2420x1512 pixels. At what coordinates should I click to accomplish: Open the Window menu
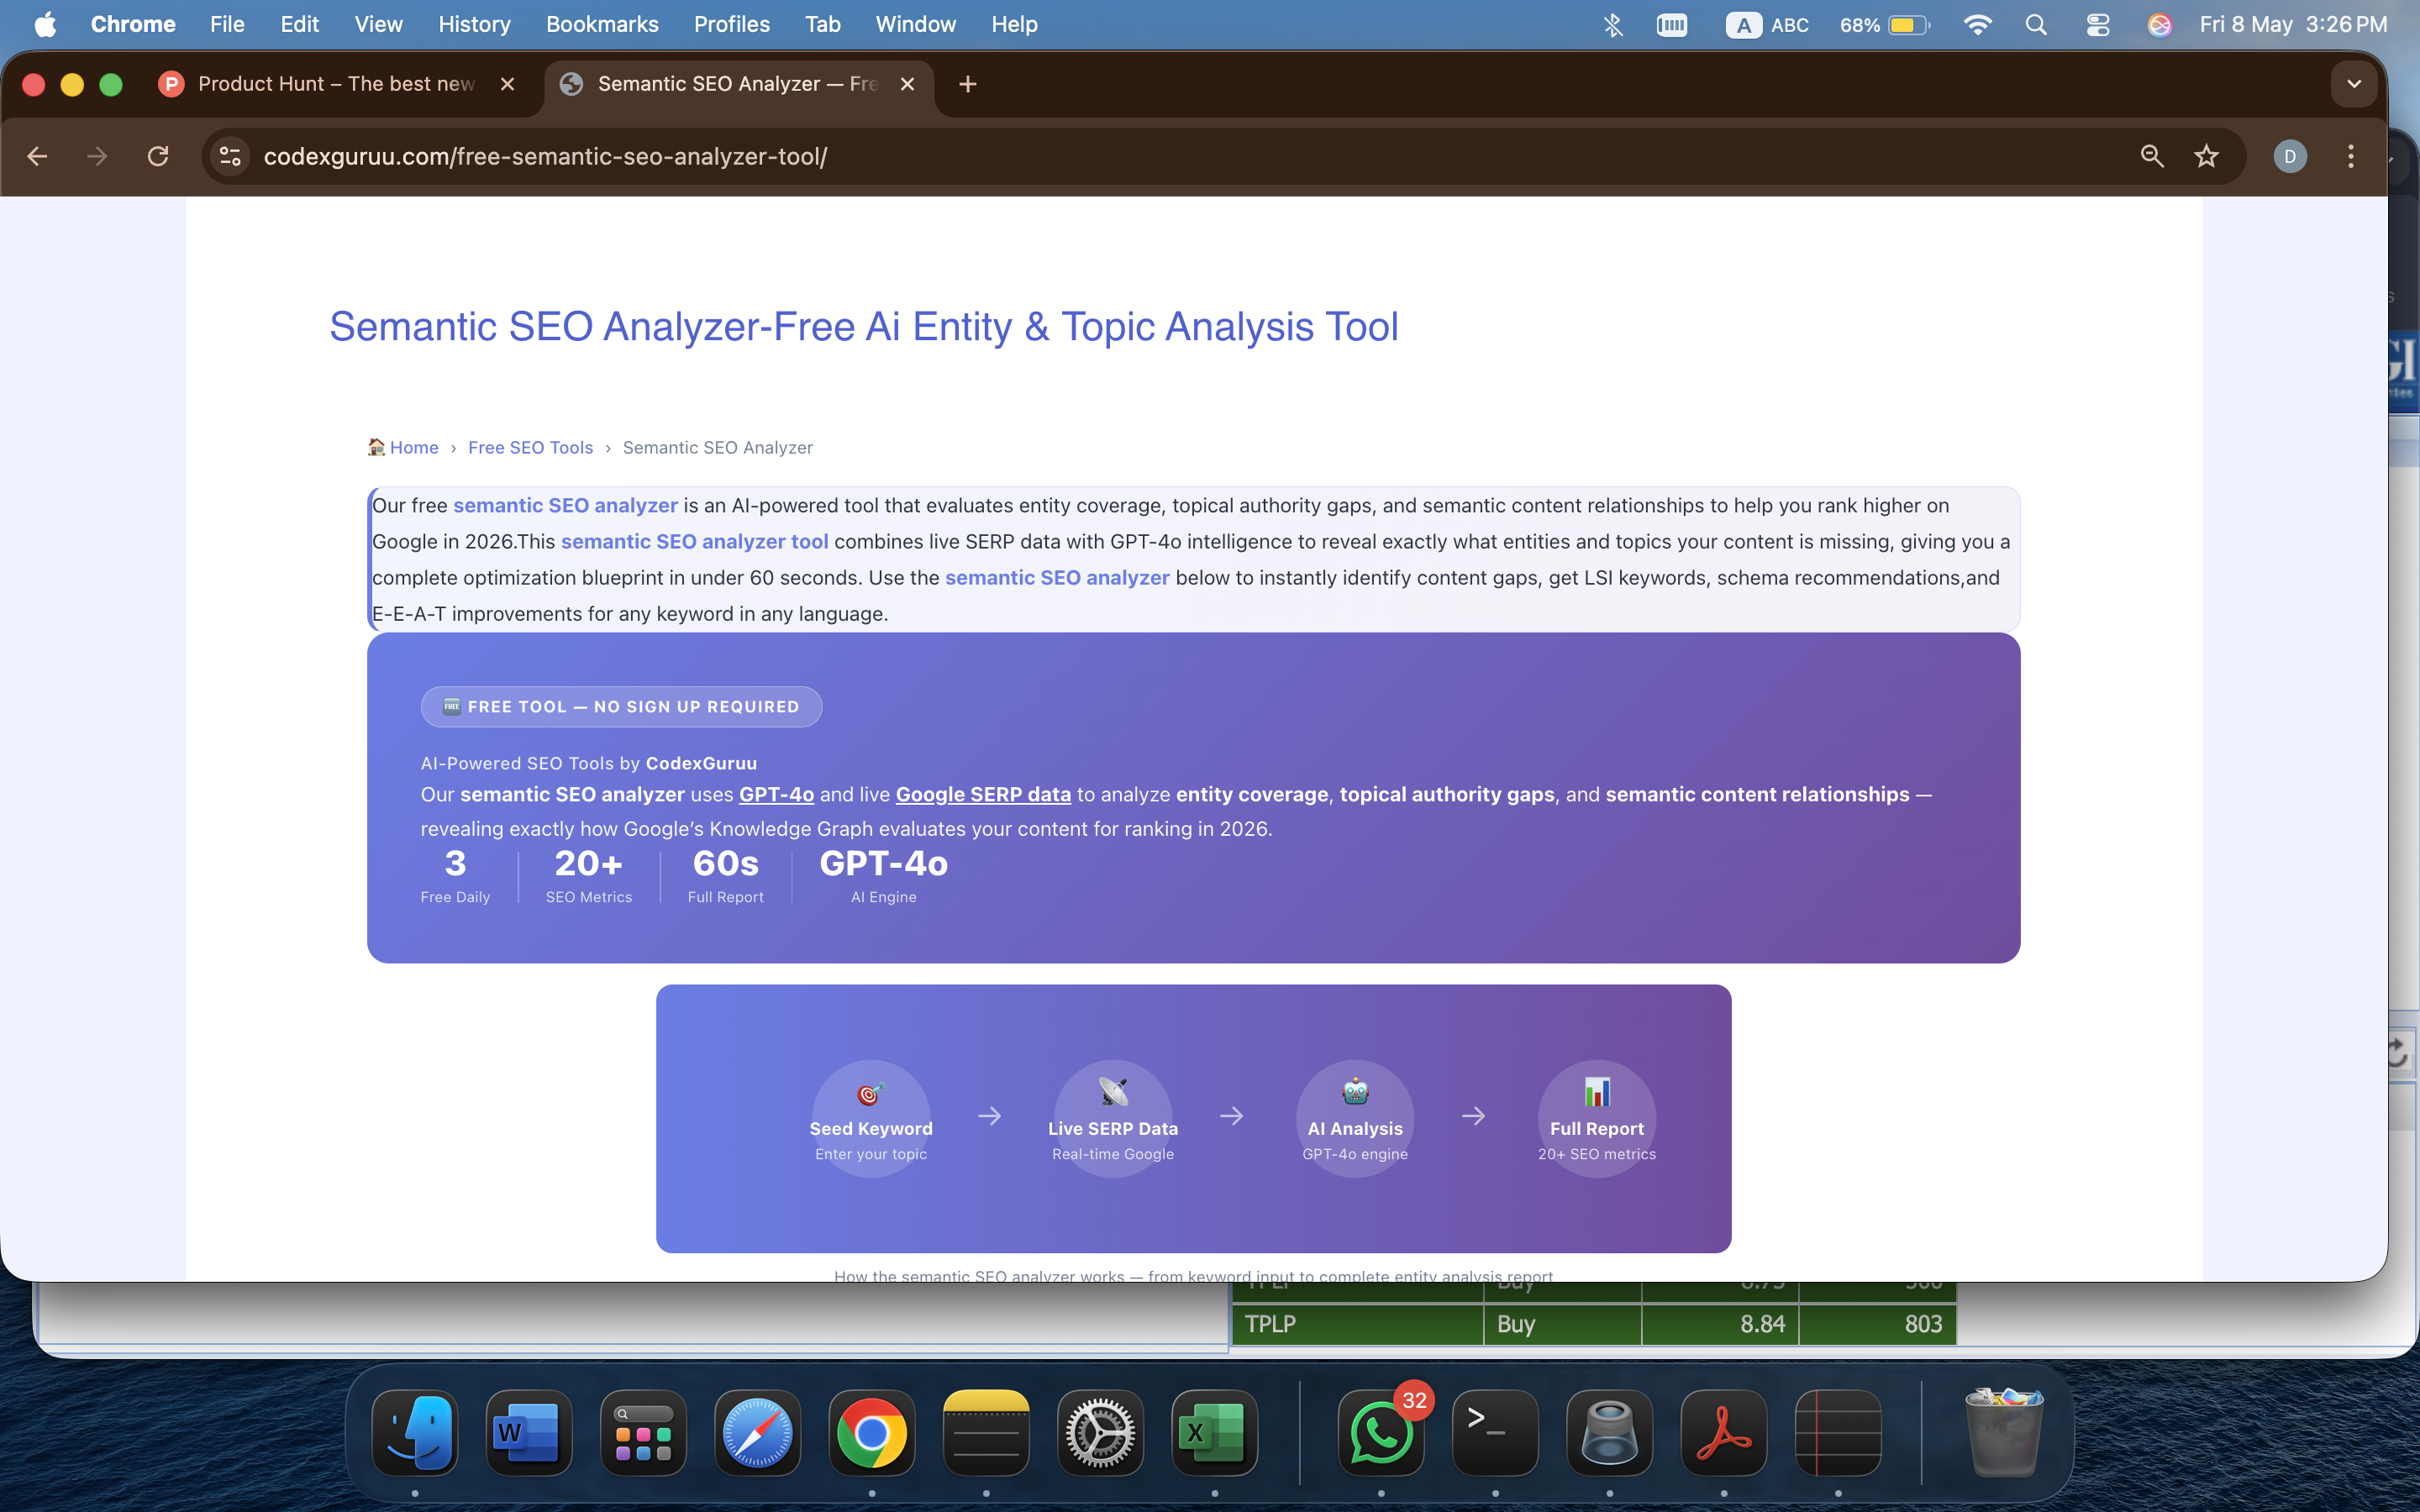(x=915, y=24)
